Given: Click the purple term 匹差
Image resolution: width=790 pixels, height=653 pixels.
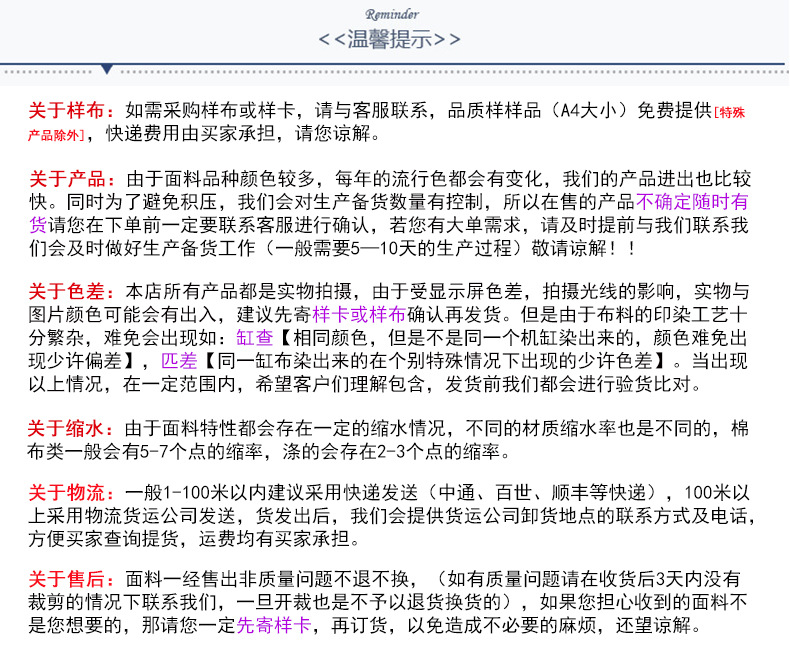Looking at the screenshot, I should 179,361.
